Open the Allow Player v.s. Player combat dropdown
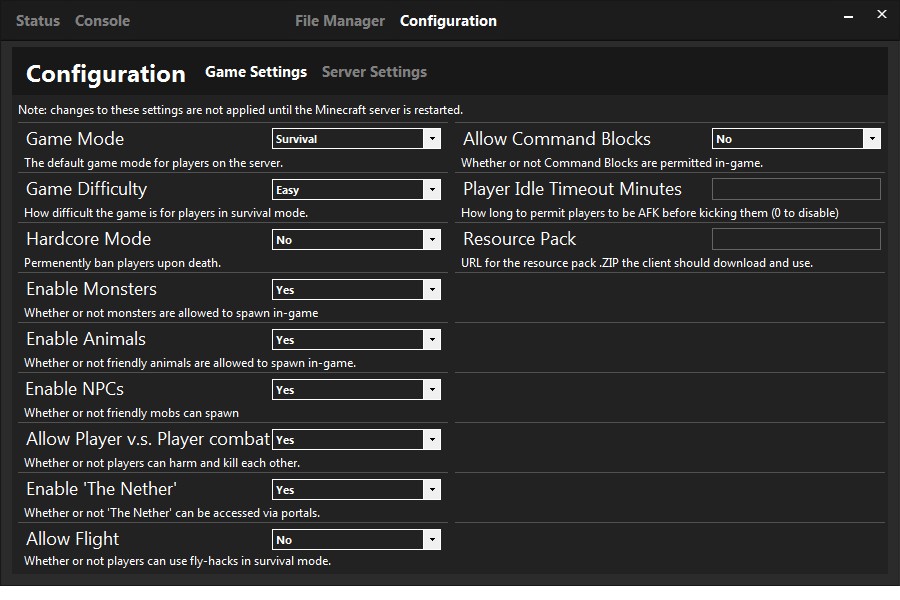This screenshot has height=600, width=900. [433, 439]
